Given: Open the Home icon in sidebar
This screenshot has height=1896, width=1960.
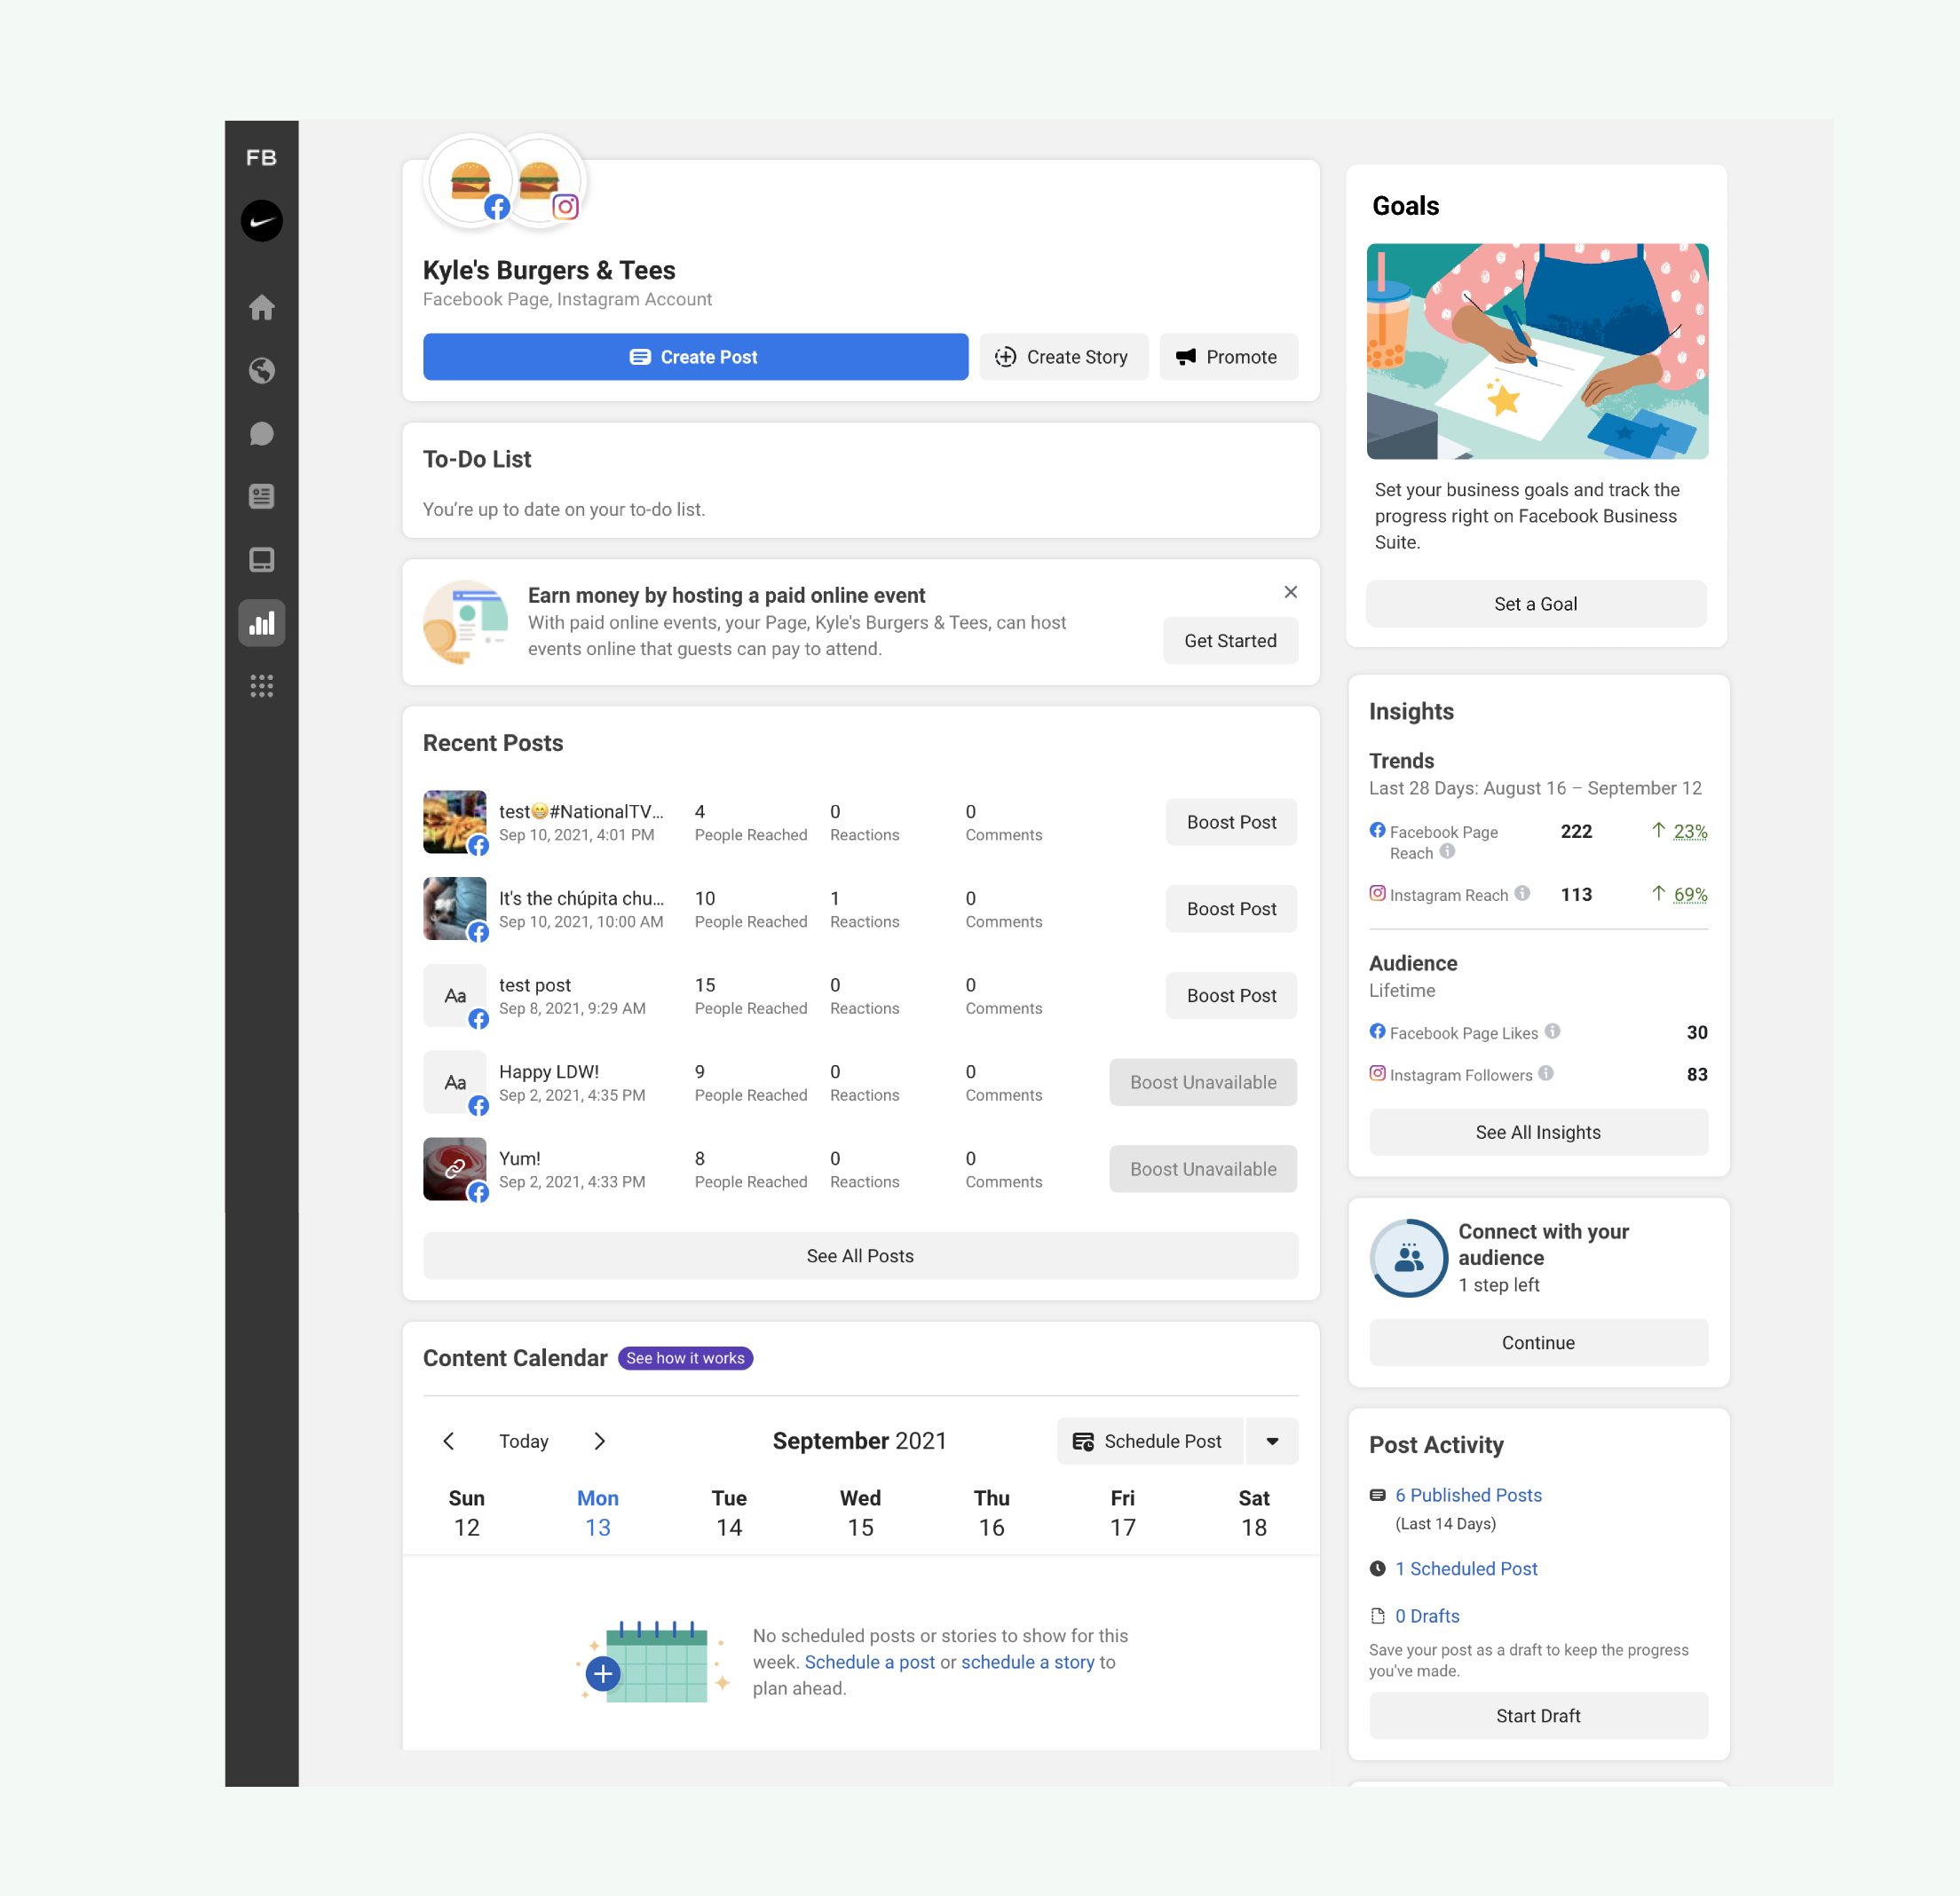Looking at the screenshot, I should tap(261, 307).
